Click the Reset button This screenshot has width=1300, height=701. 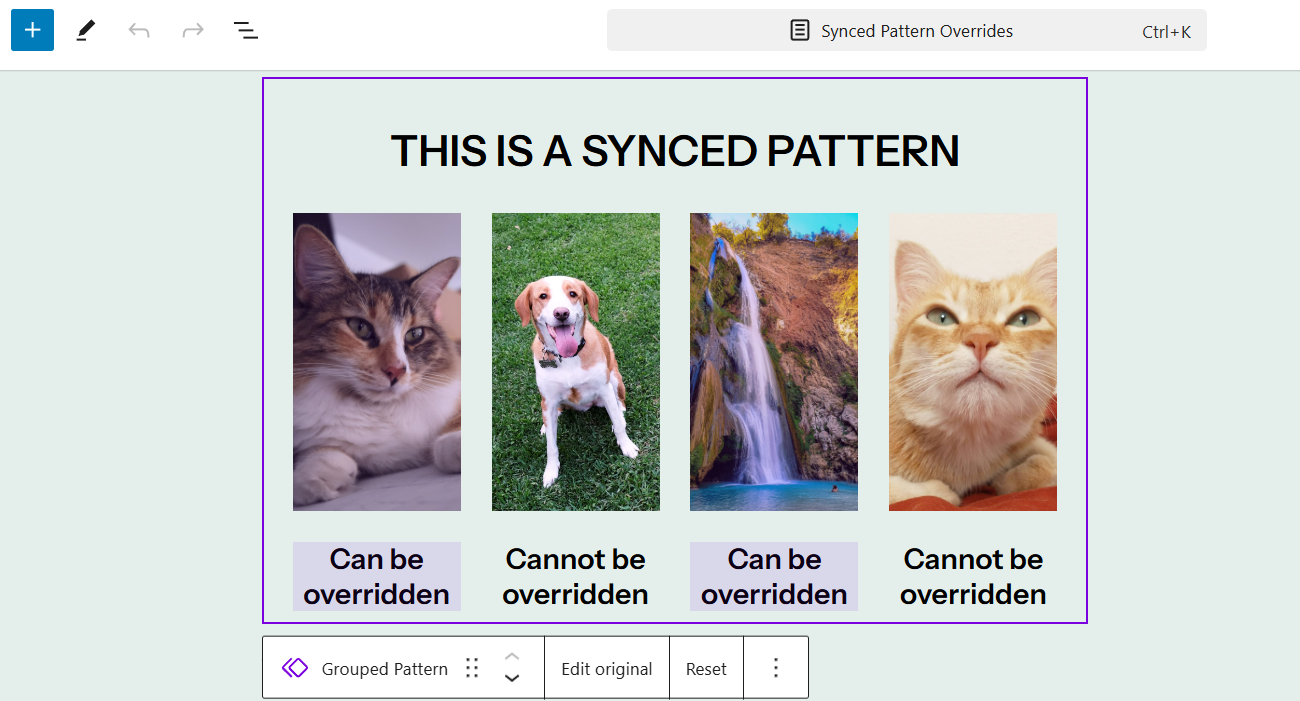706,669
